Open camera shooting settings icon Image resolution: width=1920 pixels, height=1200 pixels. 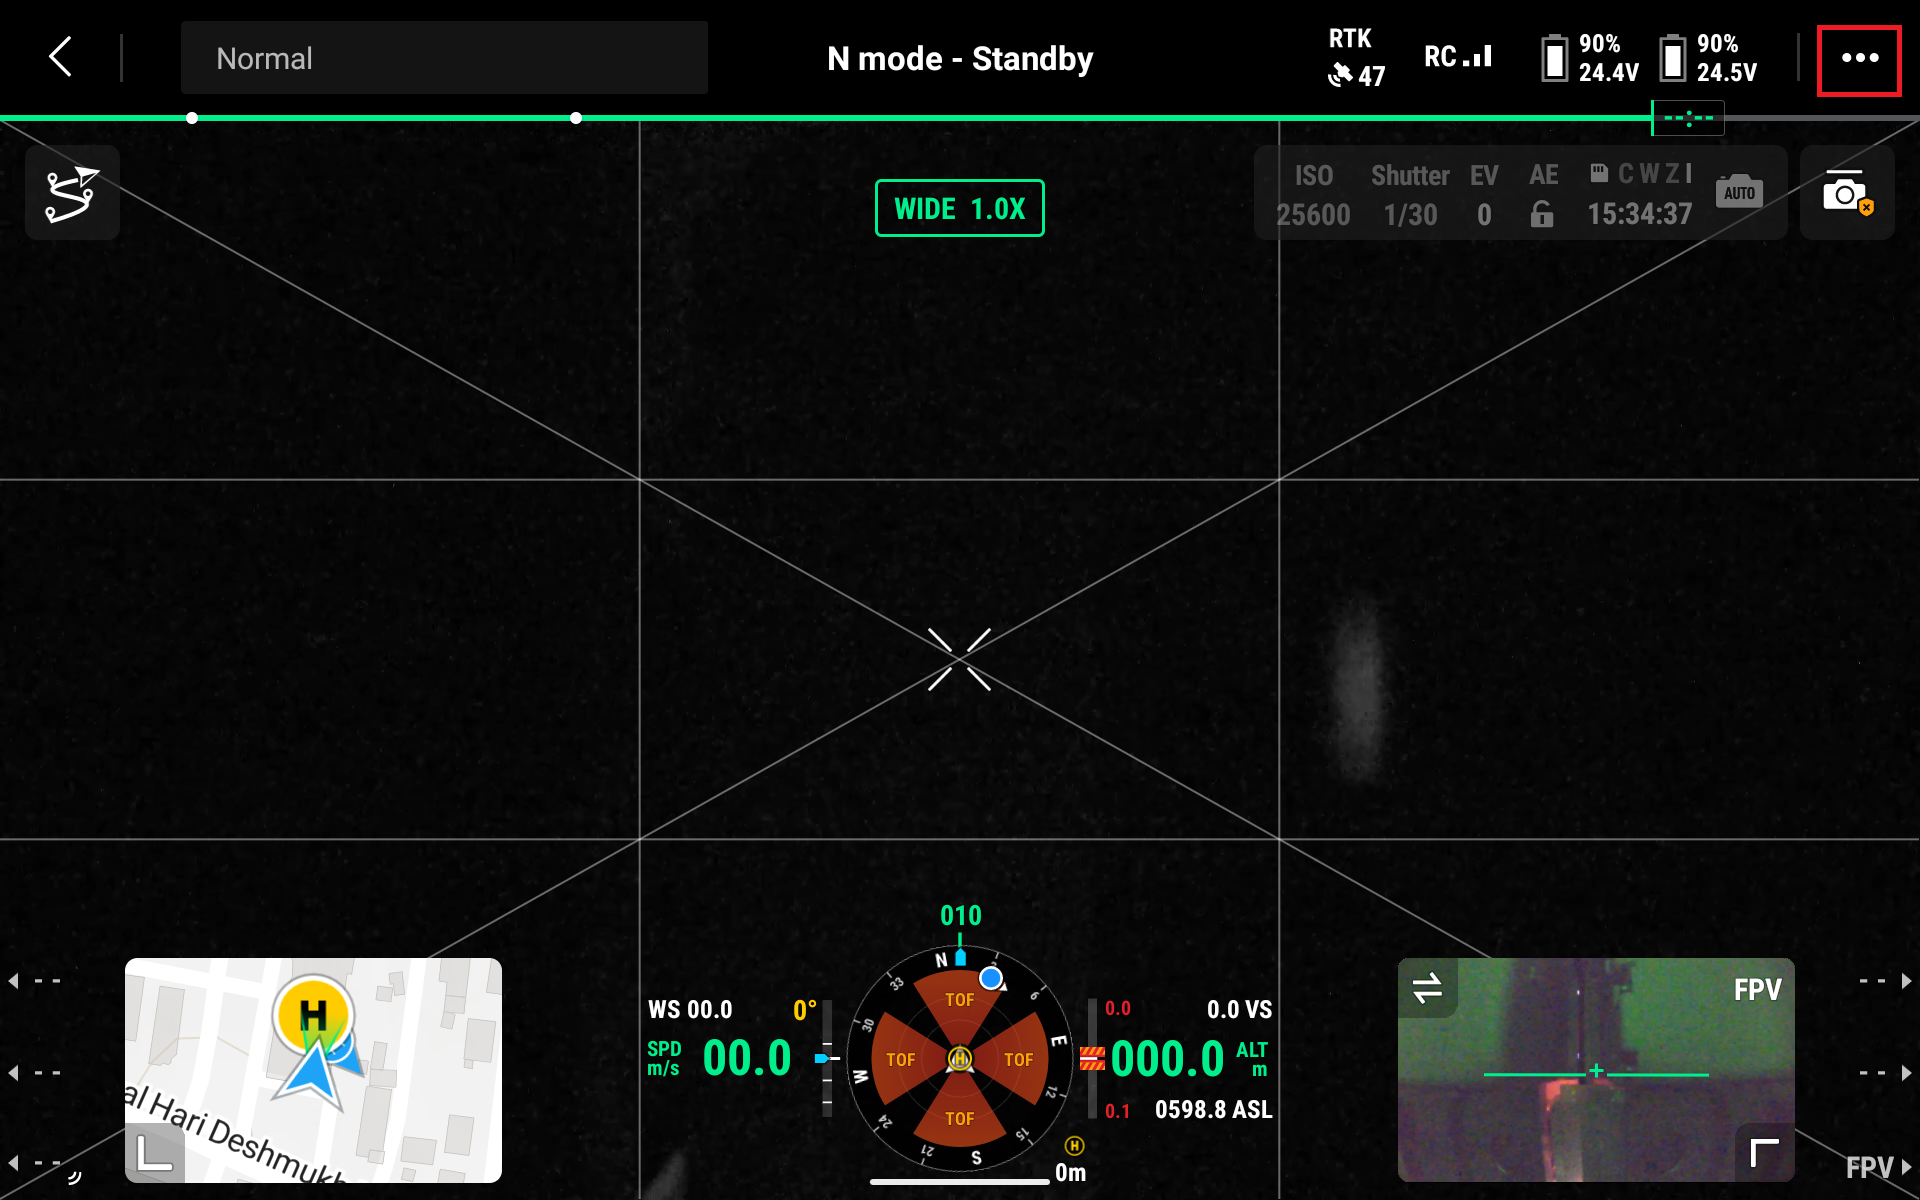click(1846, 193)
